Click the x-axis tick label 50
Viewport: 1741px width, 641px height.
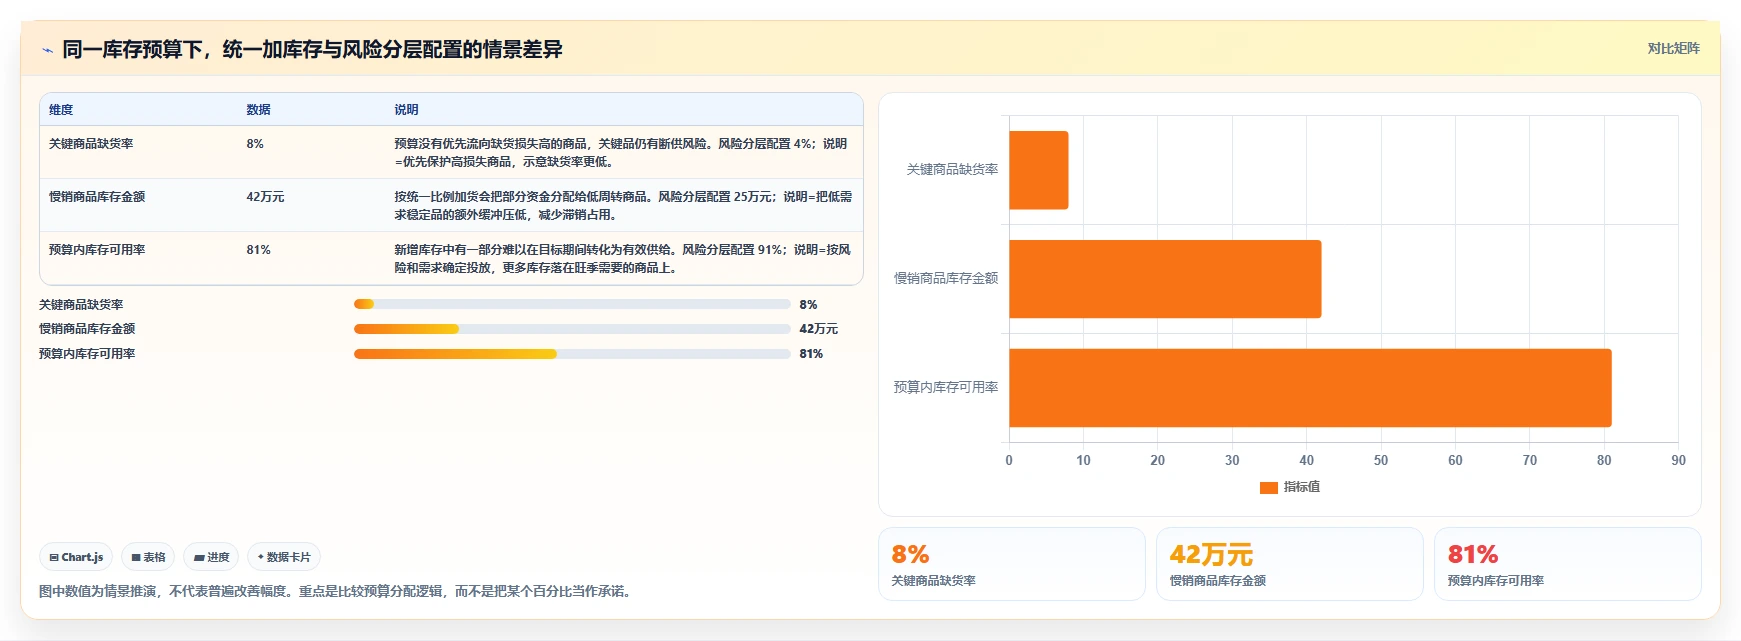[x=1381, y=461]
